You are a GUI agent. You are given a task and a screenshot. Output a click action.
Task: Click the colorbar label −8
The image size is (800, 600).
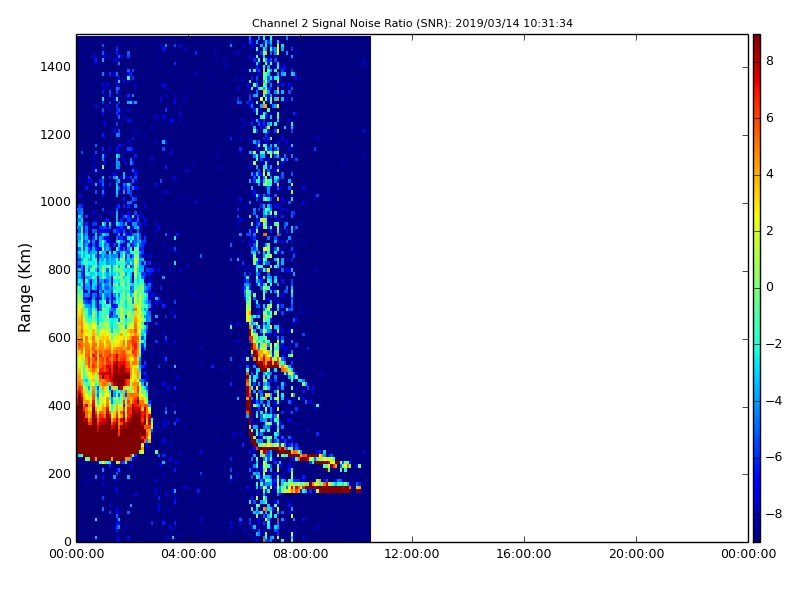(x=774, y=514)
